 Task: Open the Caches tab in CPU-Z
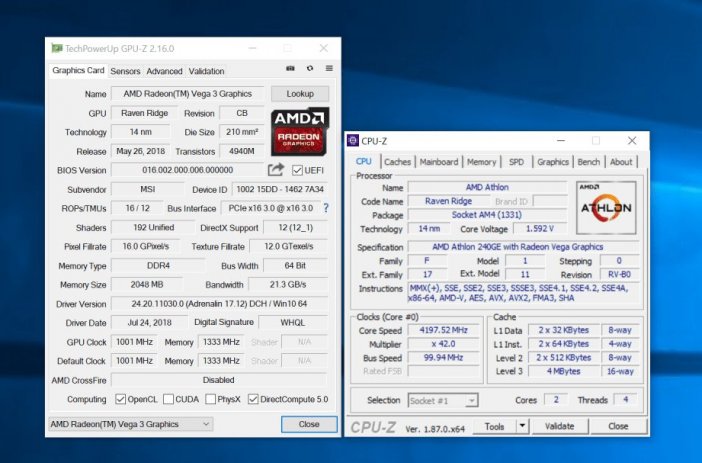coord(397,162)
